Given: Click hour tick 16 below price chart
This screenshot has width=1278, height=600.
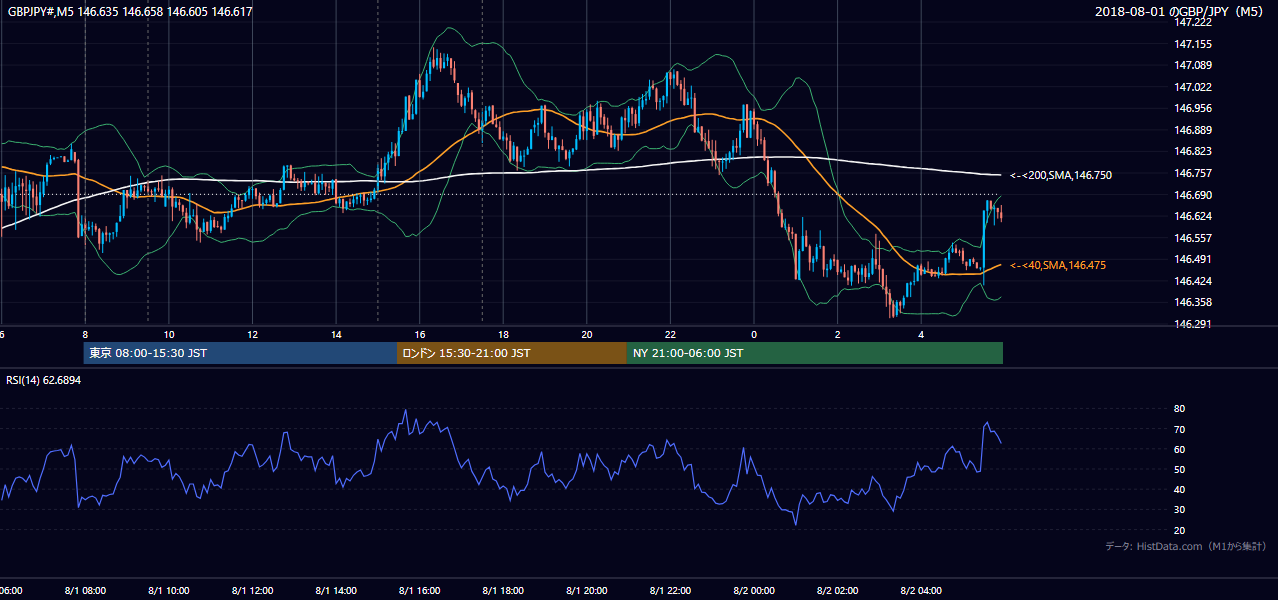Looking at the screenshot, I should click(x=420, y=335).
